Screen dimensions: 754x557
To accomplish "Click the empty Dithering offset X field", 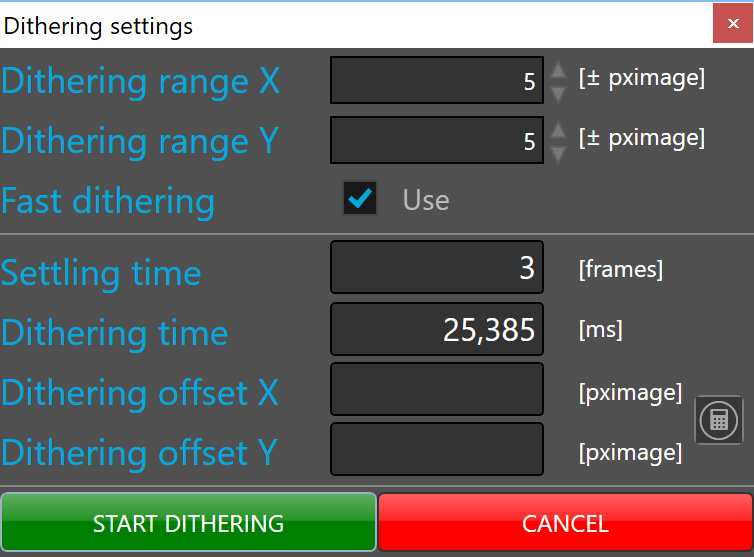I will [x=437, y=389].
